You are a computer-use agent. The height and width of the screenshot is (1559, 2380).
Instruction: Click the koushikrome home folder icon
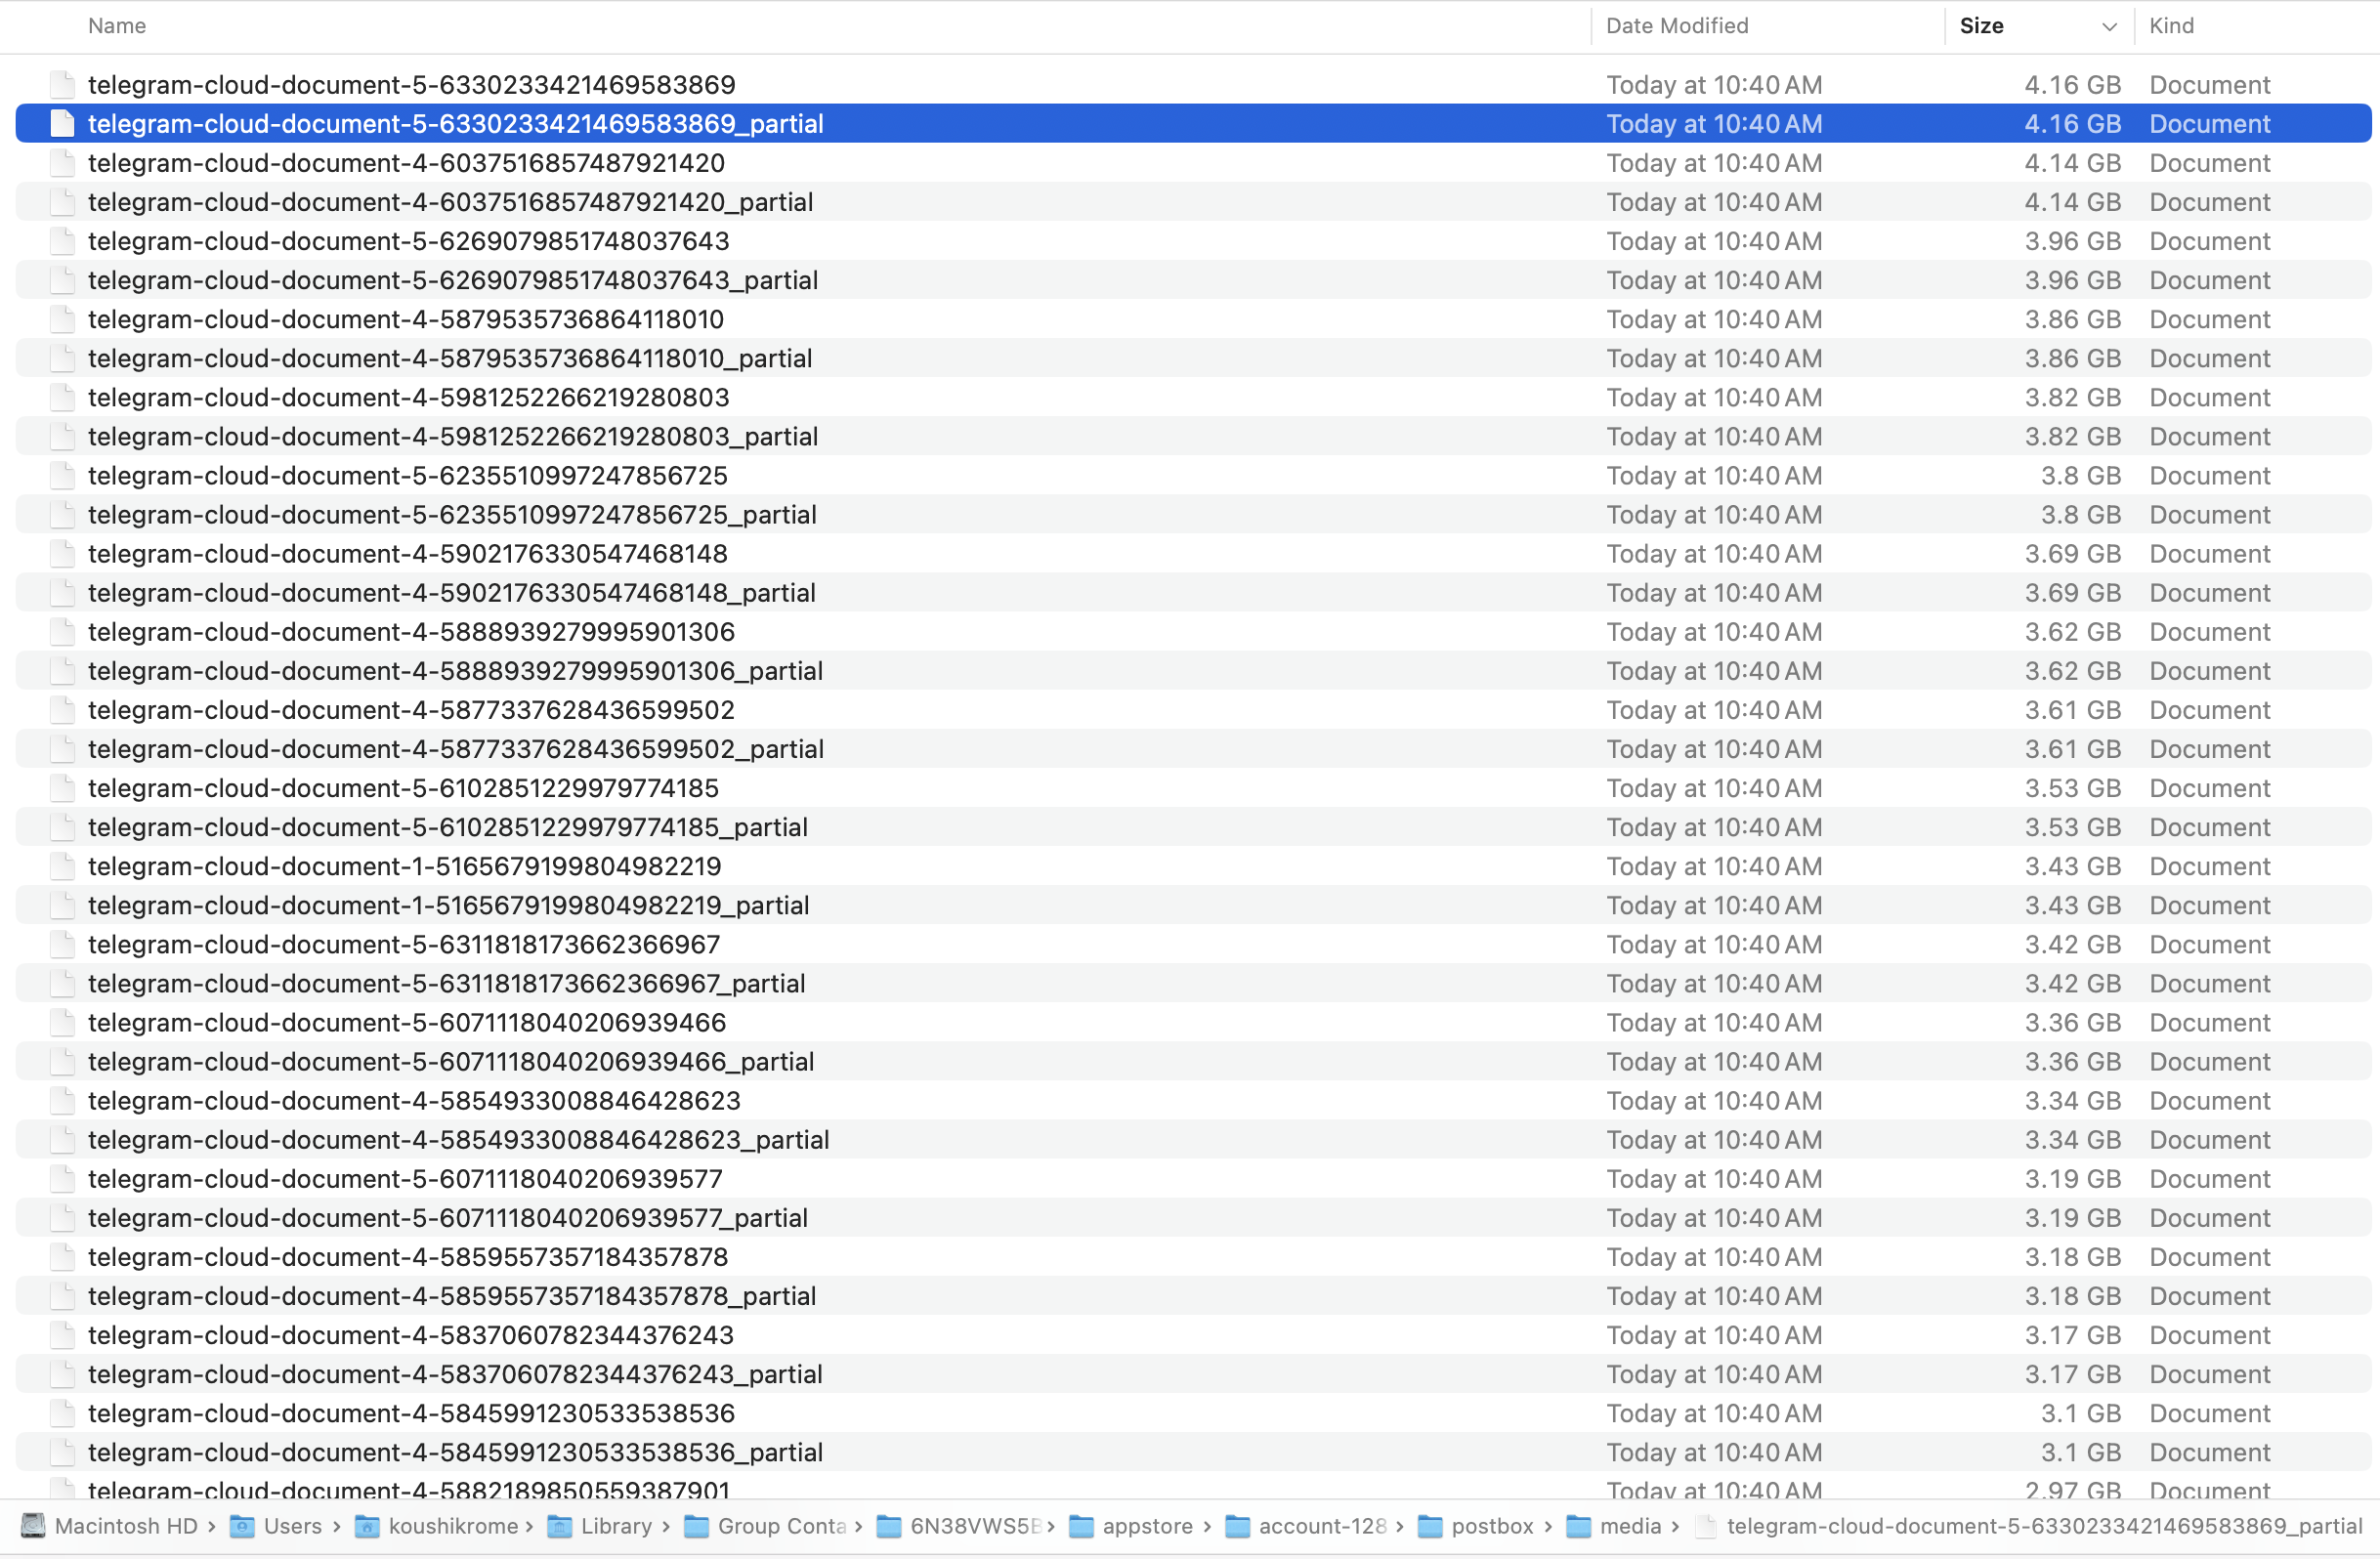(367, 1526)
